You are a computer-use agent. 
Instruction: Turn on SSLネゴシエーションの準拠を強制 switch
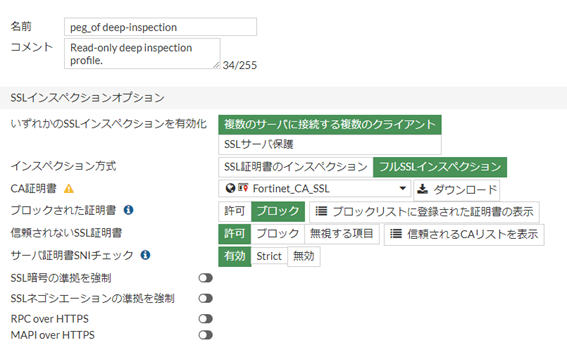(x=205, y=298)
